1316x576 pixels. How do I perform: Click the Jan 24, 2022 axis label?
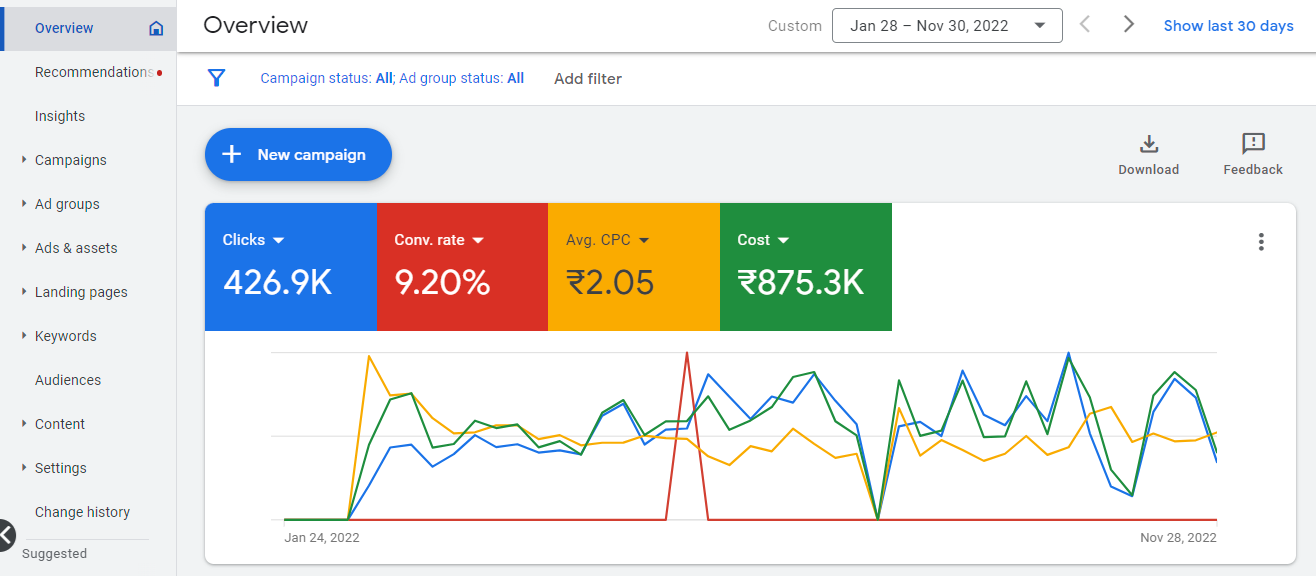tap(322, 537)
